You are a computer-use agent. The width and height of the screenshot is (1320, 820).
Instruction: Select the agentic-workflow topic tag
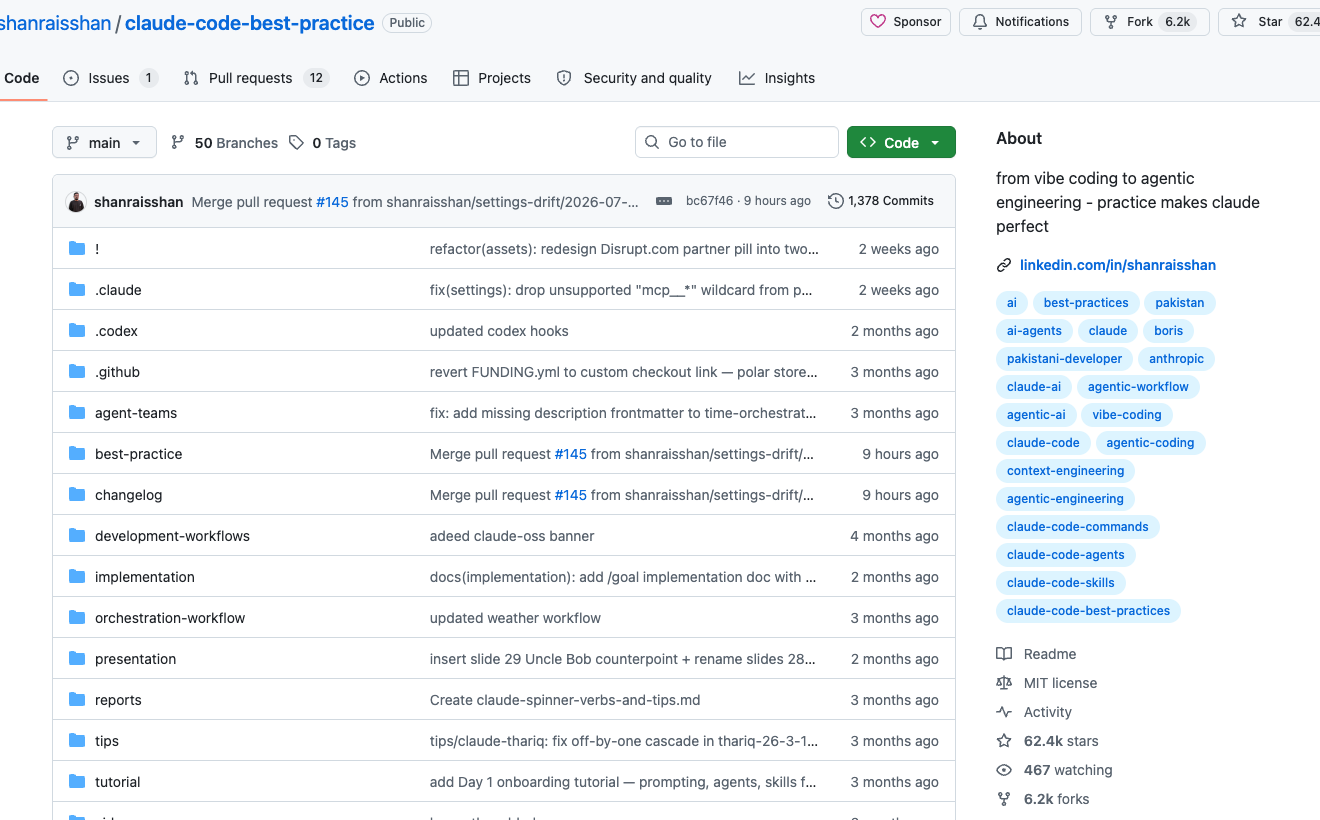pyautogui.click(x=1138, y=387)
